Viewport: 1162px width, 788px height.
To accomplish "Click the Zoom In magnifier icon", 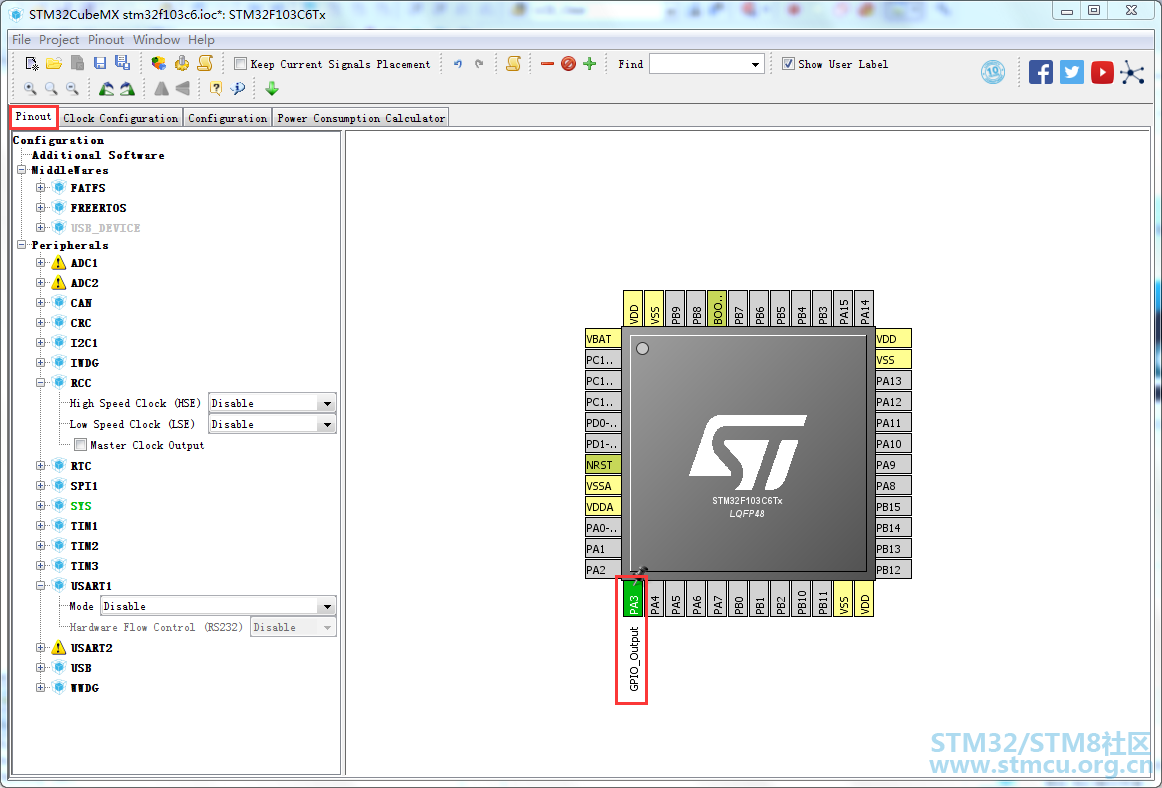I will tap(30, 88).
